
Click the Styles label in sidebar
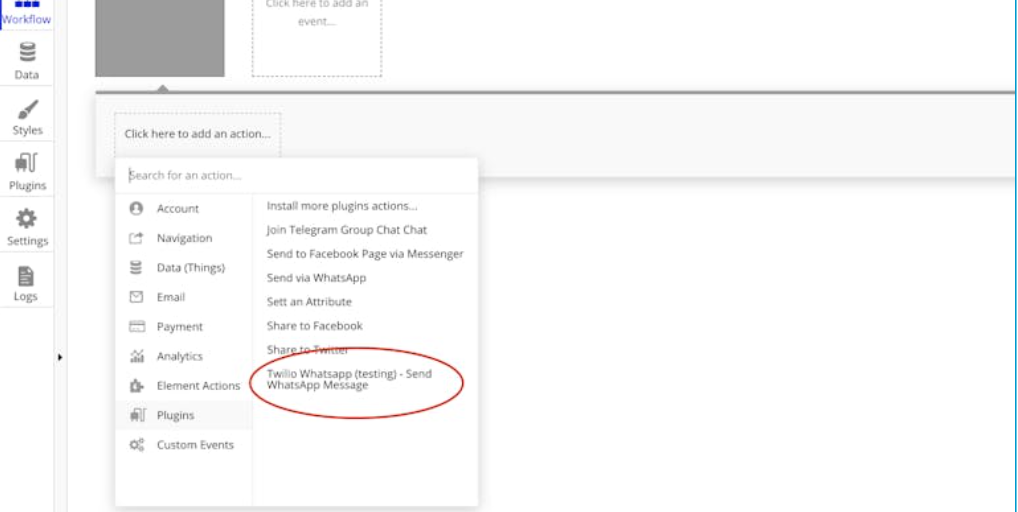click(x=27, y=130)
